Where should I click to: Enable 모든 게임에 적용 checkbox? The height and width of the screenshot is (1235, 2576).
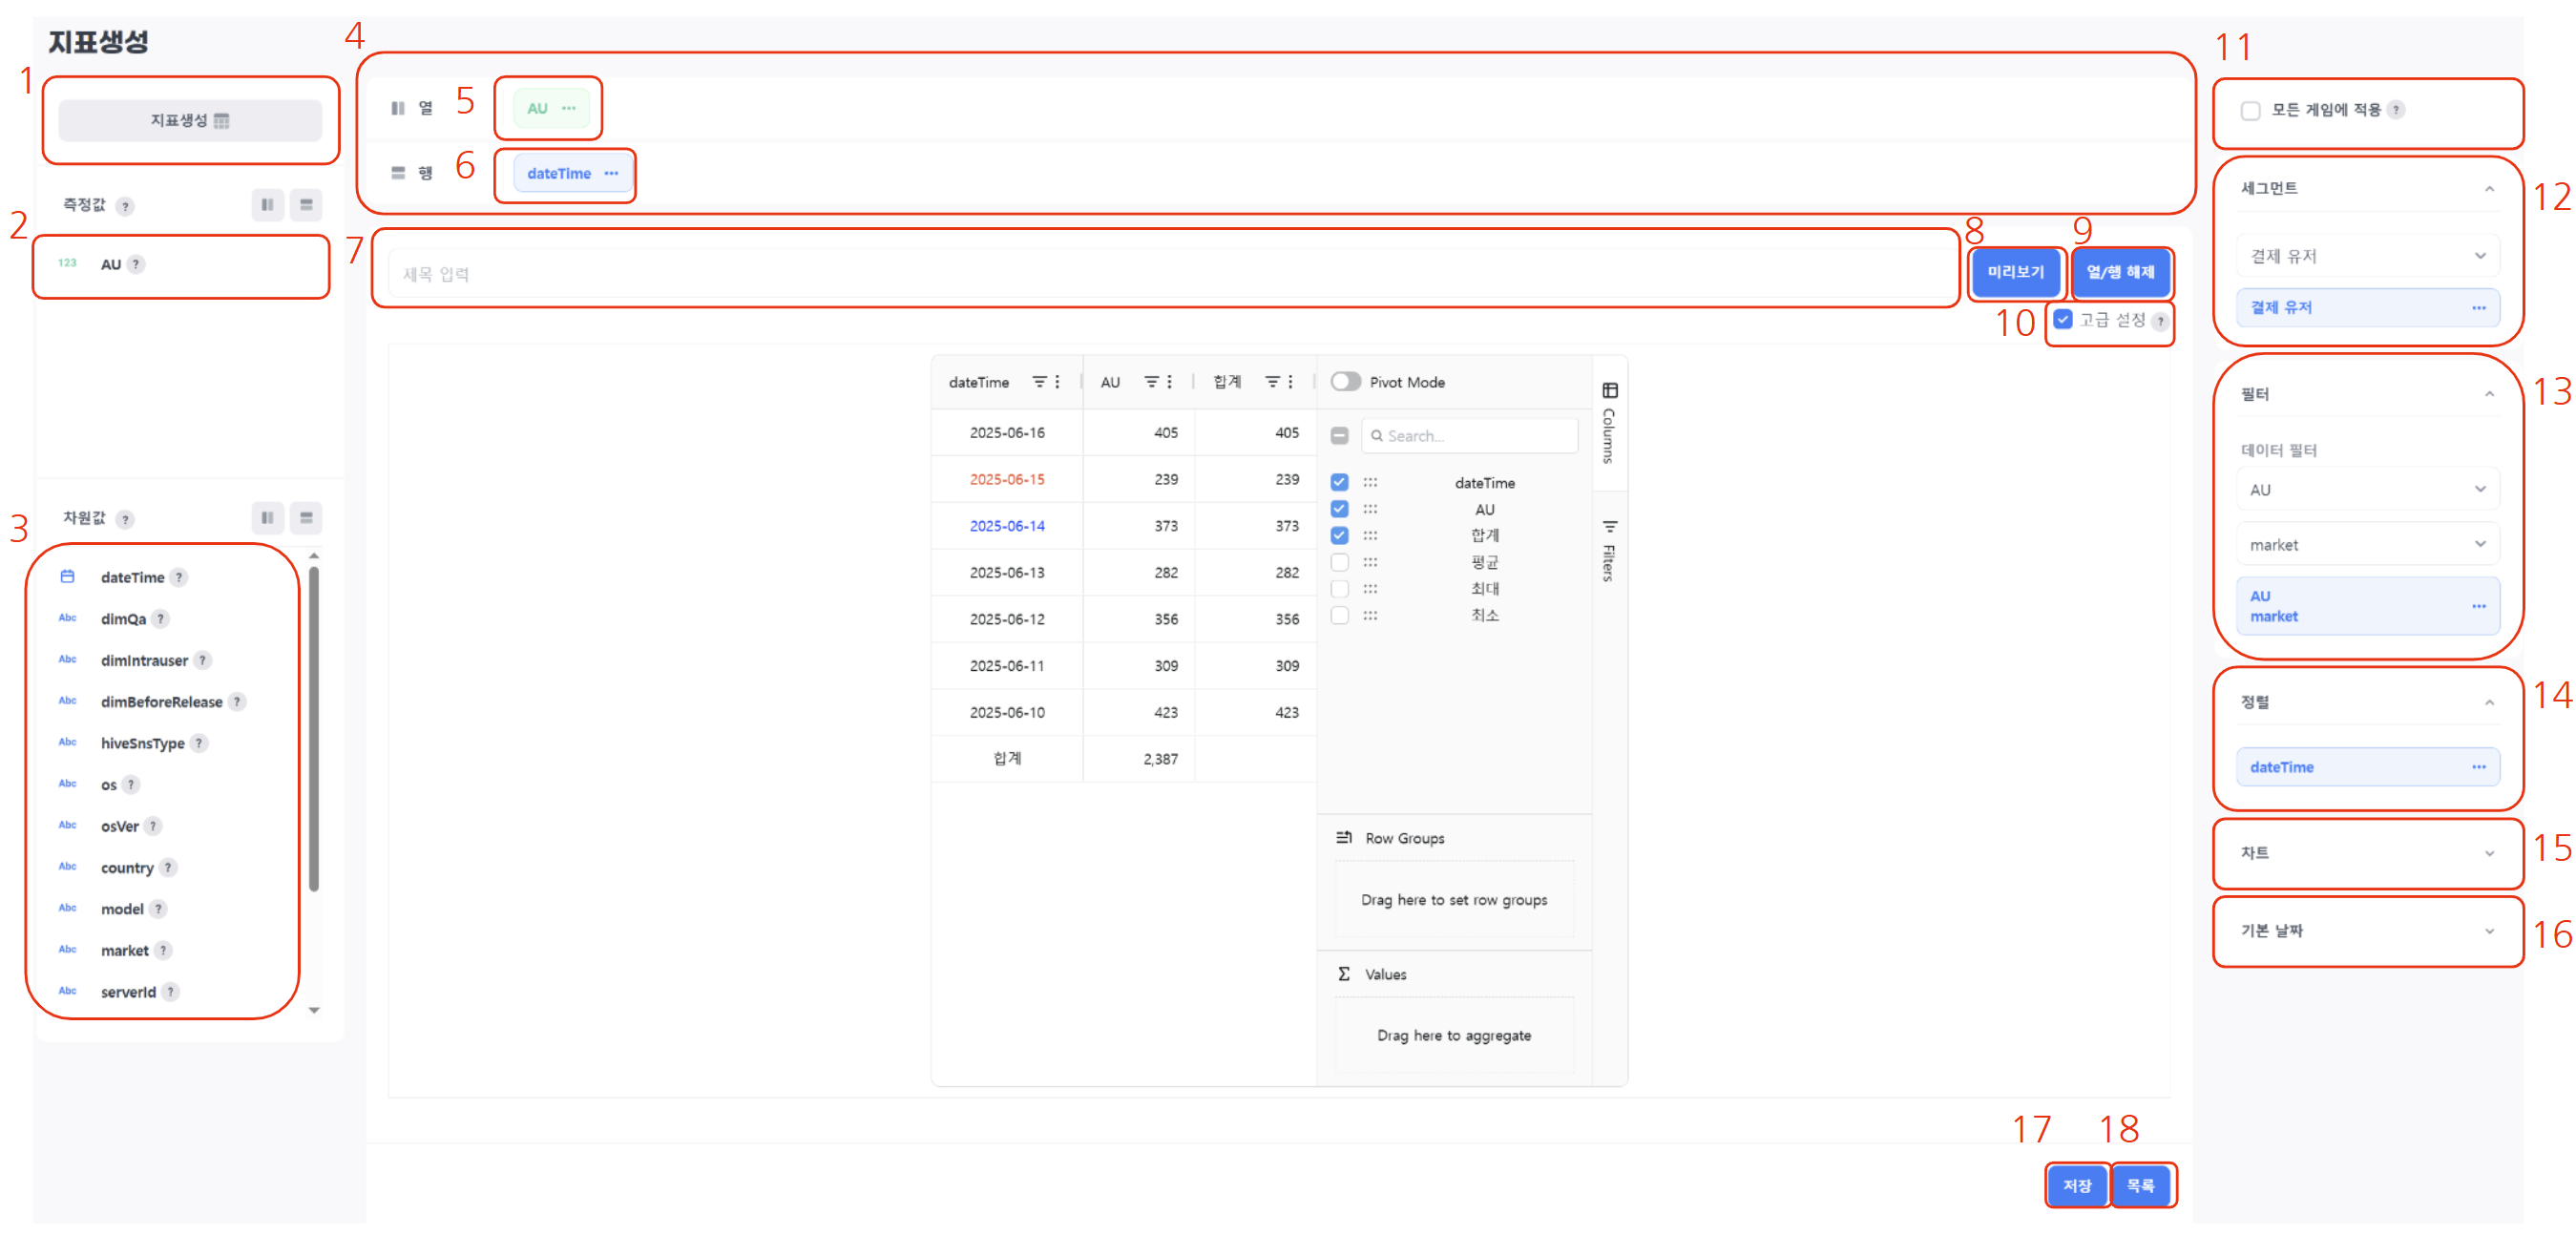tap(2250, 111)
